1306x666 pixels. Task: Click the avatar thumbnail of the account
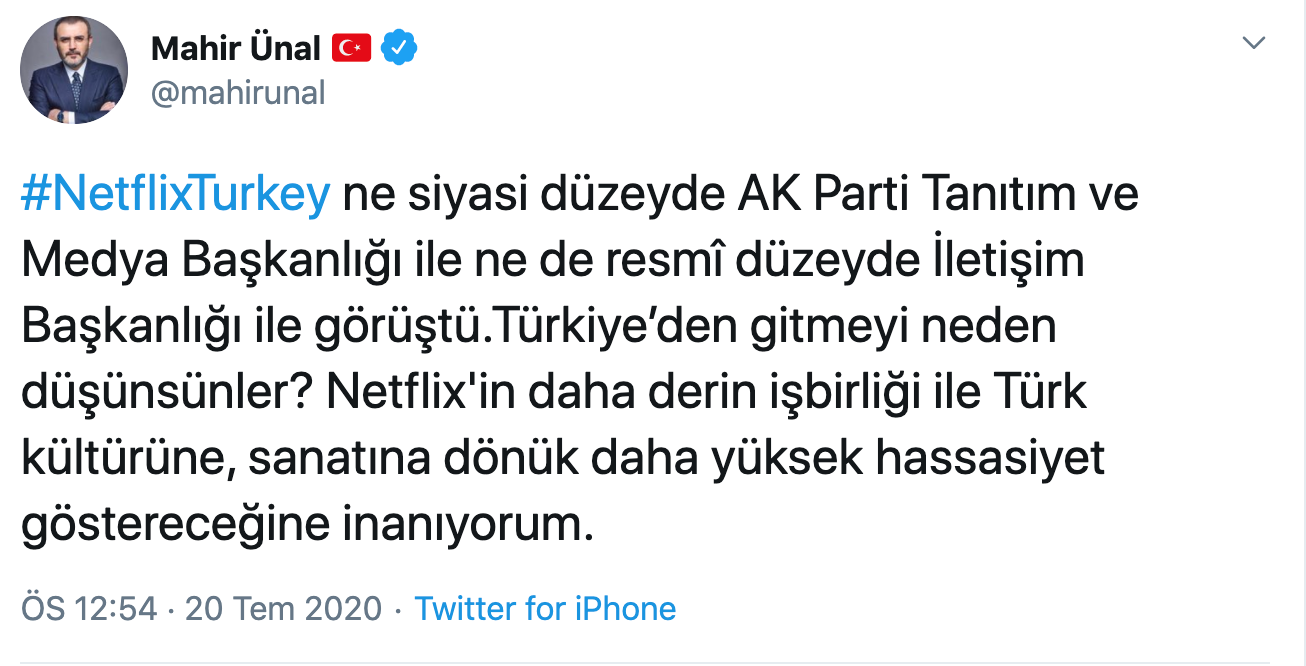tap(73, 70)
